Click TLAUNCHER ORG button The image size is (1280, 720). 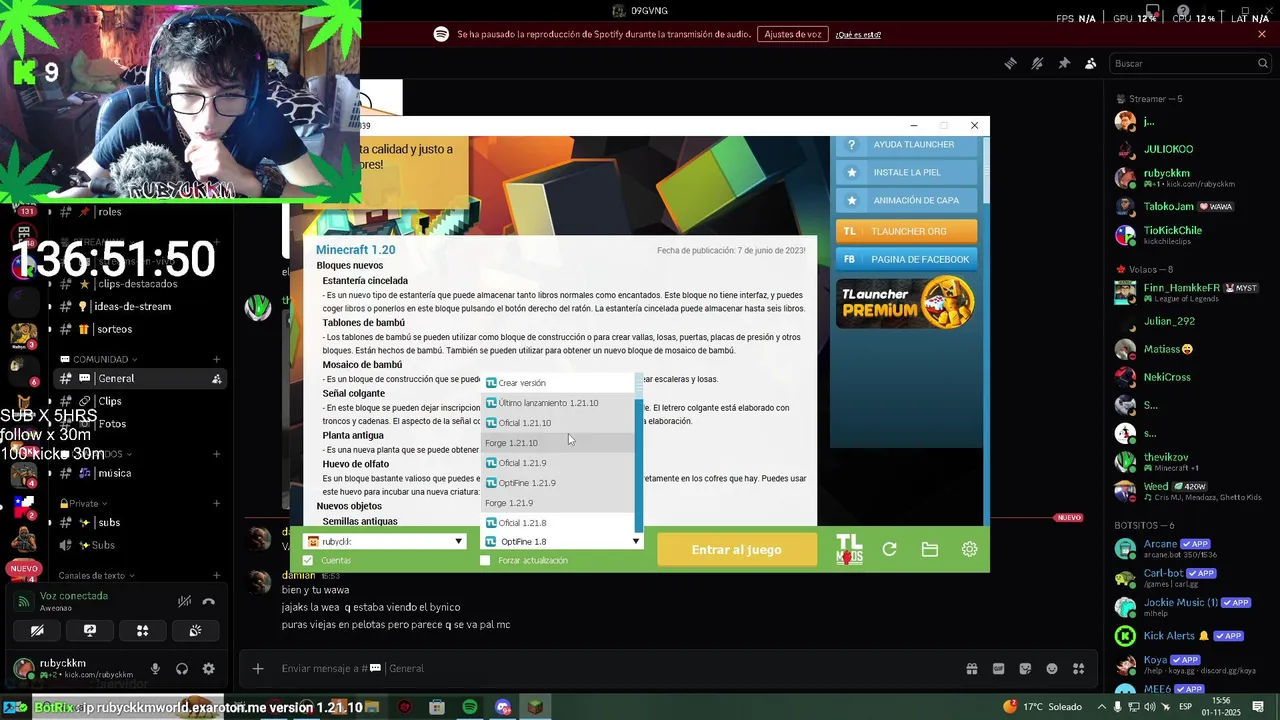(x=906, y=231)
